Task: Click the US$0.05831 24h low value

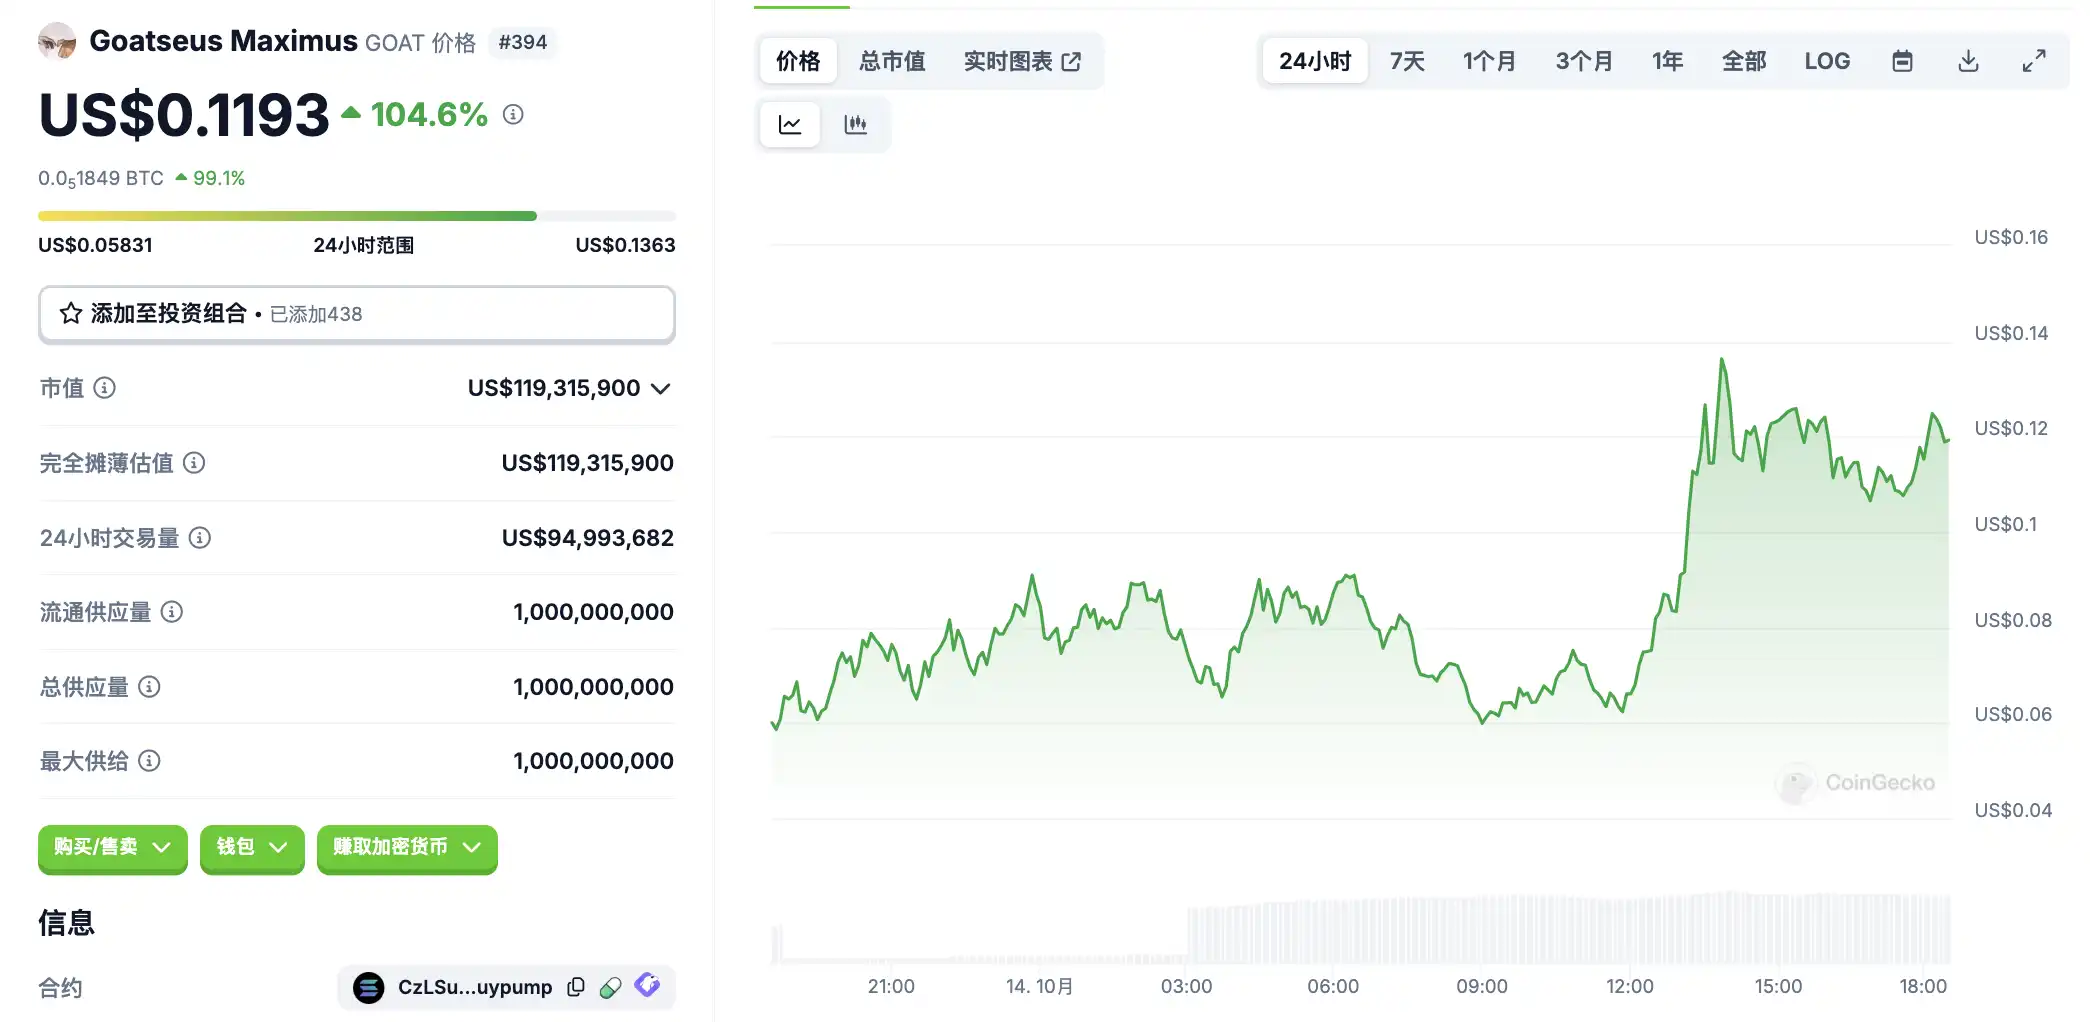Action: (x=95, y=245)
